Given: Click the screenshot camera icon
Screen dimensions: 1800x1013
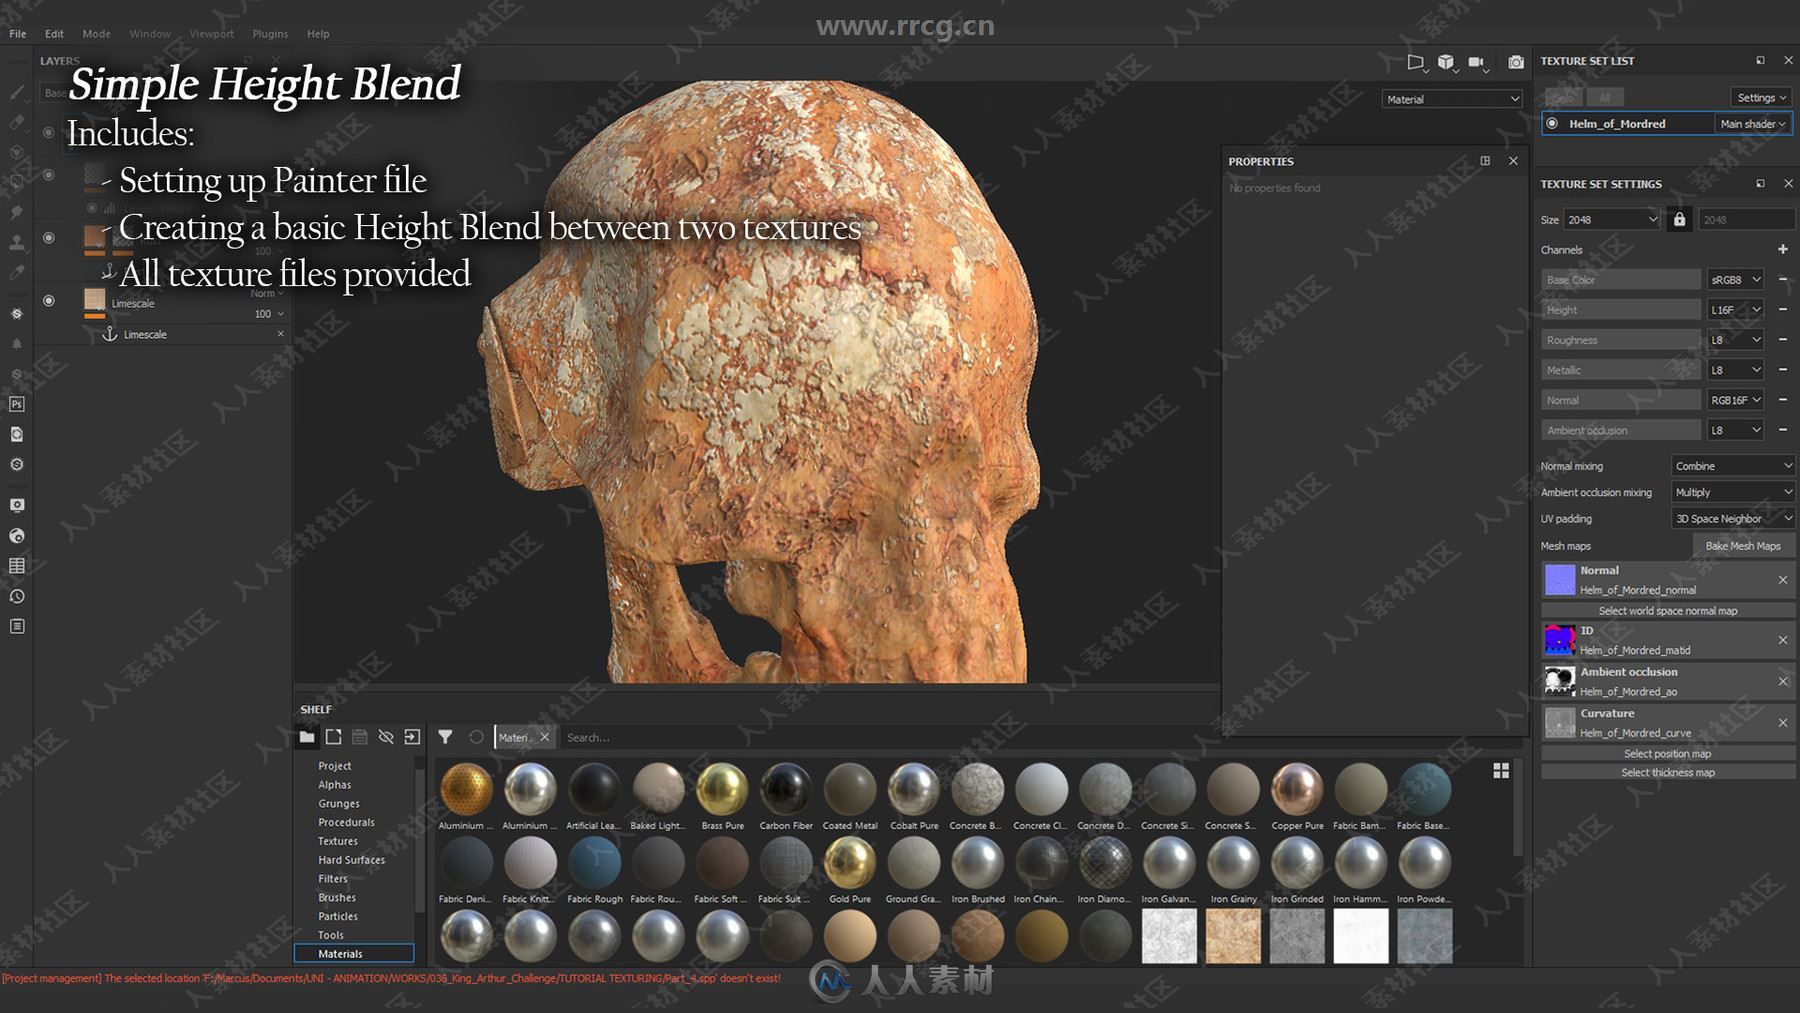Looking at the screenshot, I should 1516,62.
